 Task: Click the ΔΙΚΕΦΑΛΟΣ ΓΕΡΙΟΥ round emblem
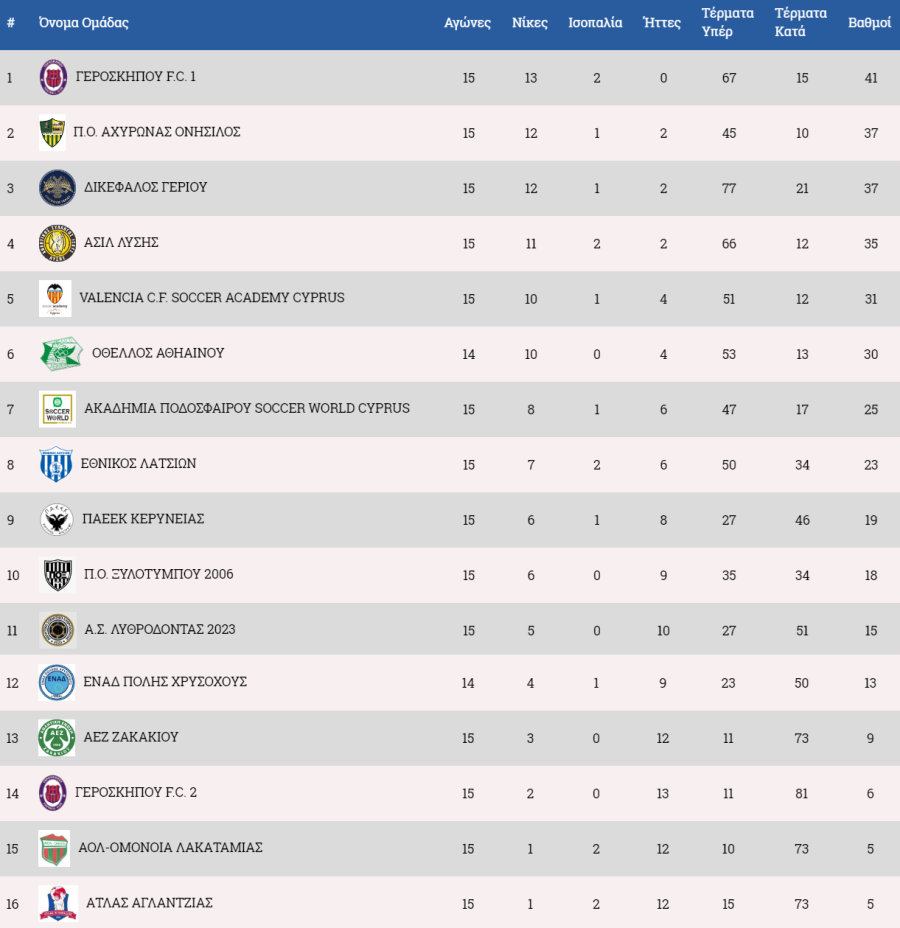point(57,188)
